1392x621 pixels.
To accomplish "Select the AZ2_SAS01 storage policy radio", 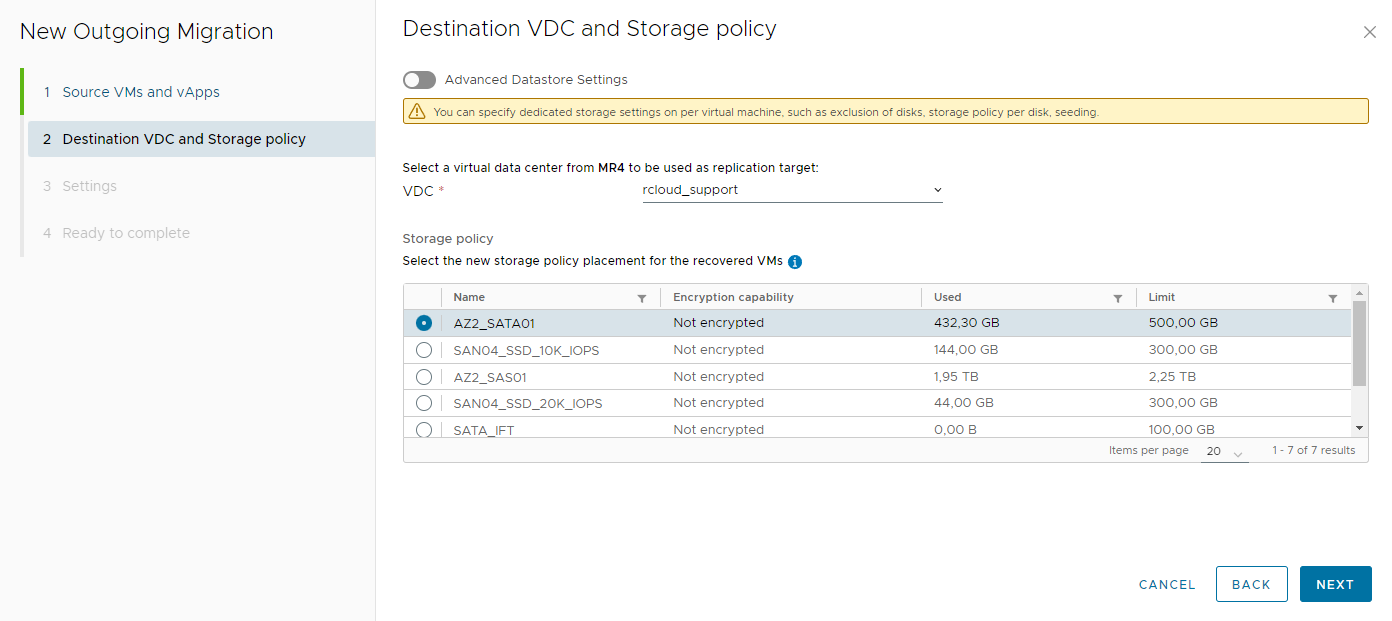I will click(424, 377).
